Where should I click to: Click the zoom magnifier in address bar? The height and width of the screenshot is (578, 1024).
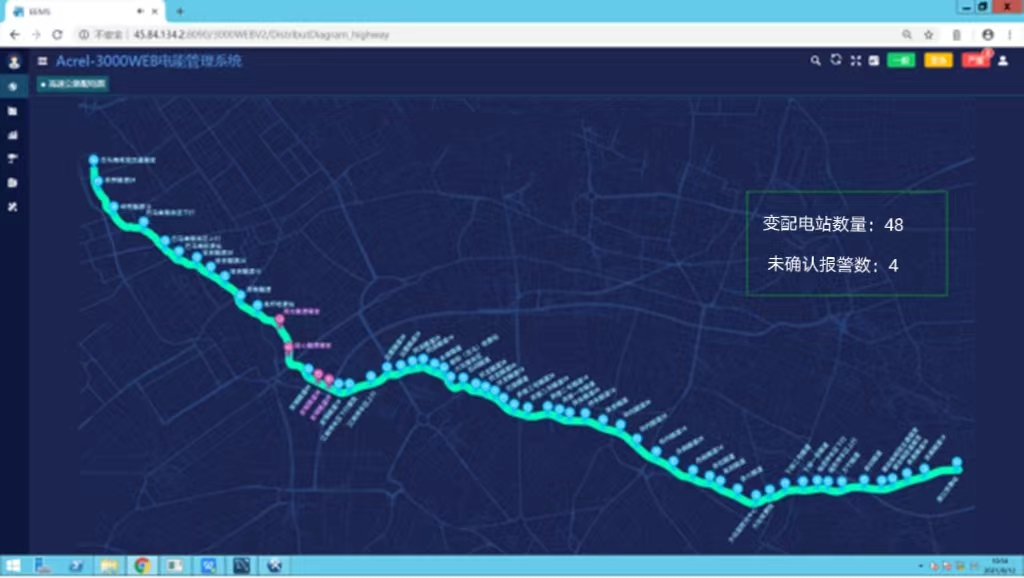point(907,35)
